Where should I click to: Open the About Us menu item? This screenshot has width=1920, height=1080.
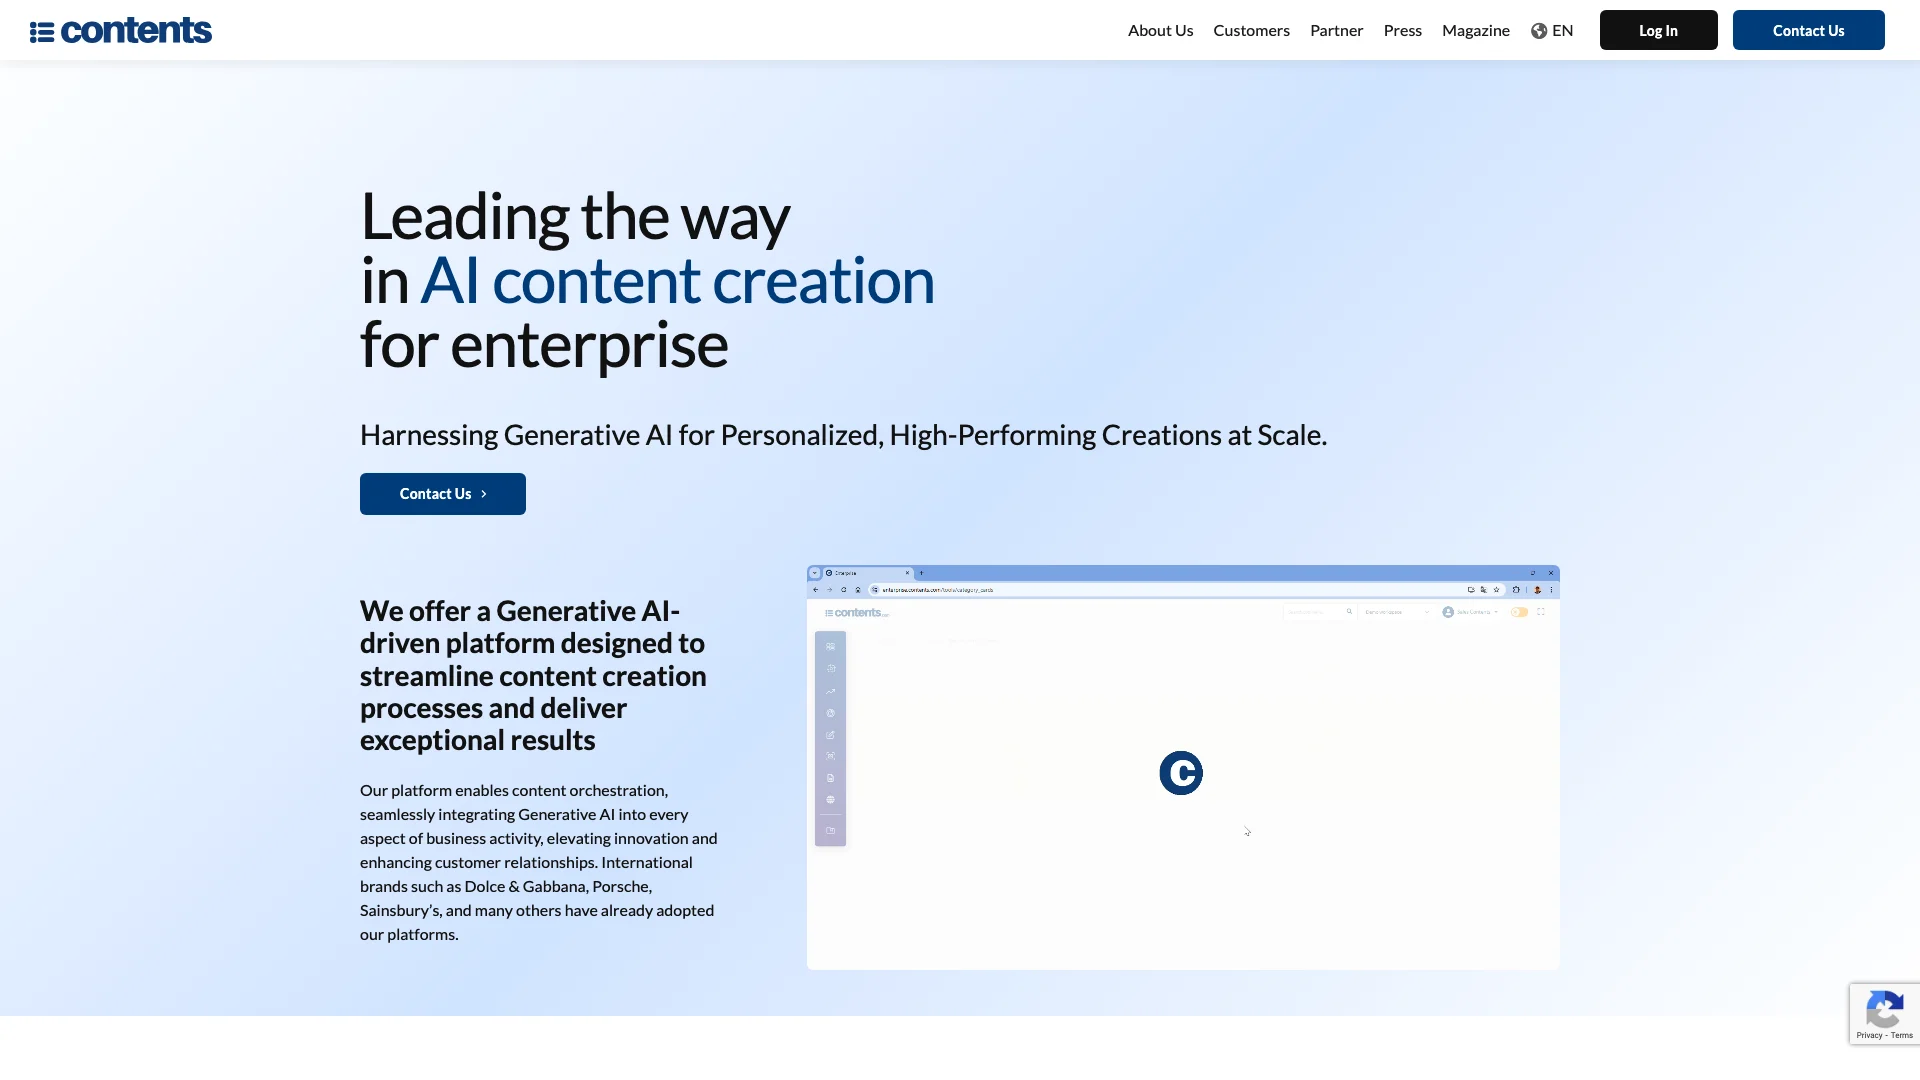click(1160, 29)
